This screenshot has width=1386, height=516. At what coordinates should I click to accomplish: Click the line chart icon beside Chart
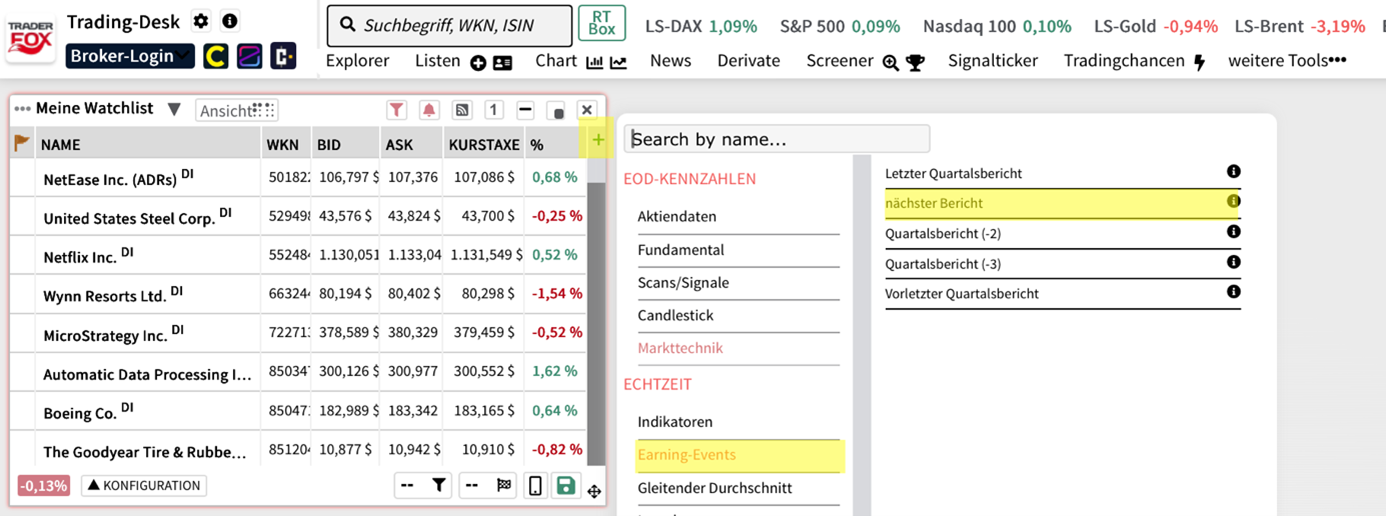pos(619,62)
